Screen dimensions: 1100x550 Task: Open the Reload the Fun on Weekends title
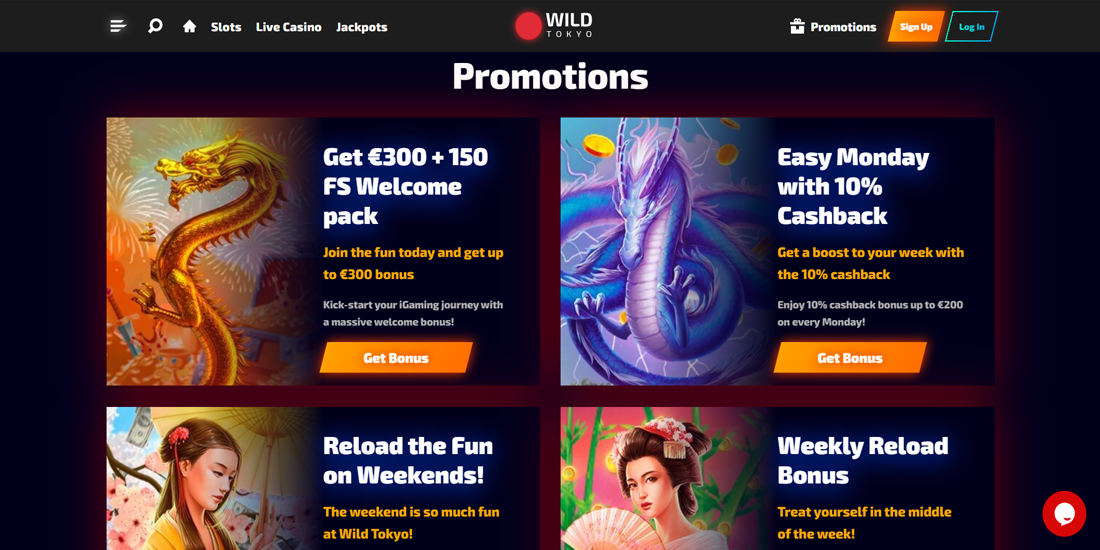coord(408,460)
